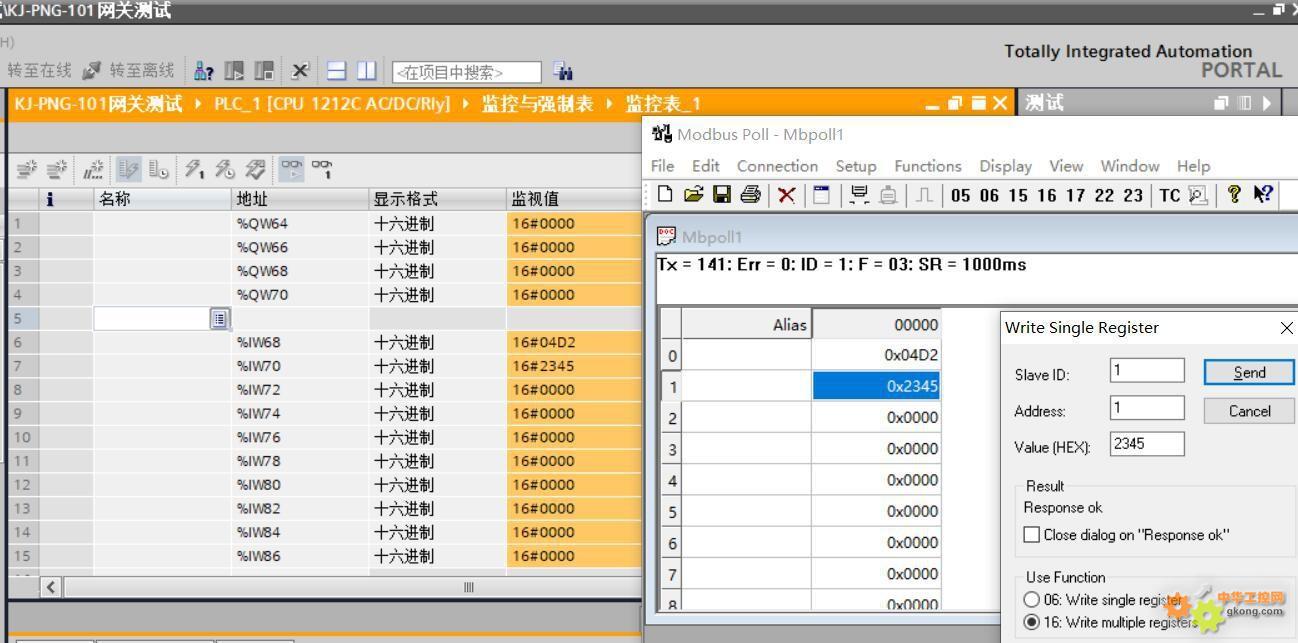Click the open file icon in Modbus Poll
The image size is (1298, 643).
click(x=693, y=195)
